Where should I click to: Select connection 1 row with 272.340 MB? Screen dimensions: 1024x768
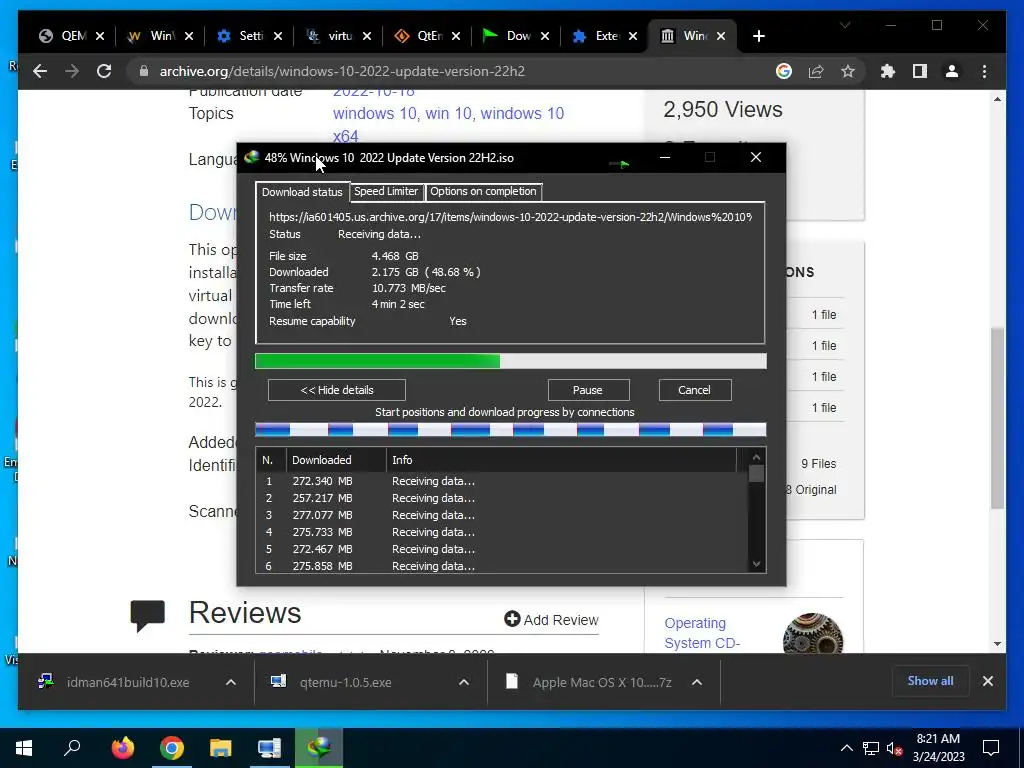click(x=502, y=481)
